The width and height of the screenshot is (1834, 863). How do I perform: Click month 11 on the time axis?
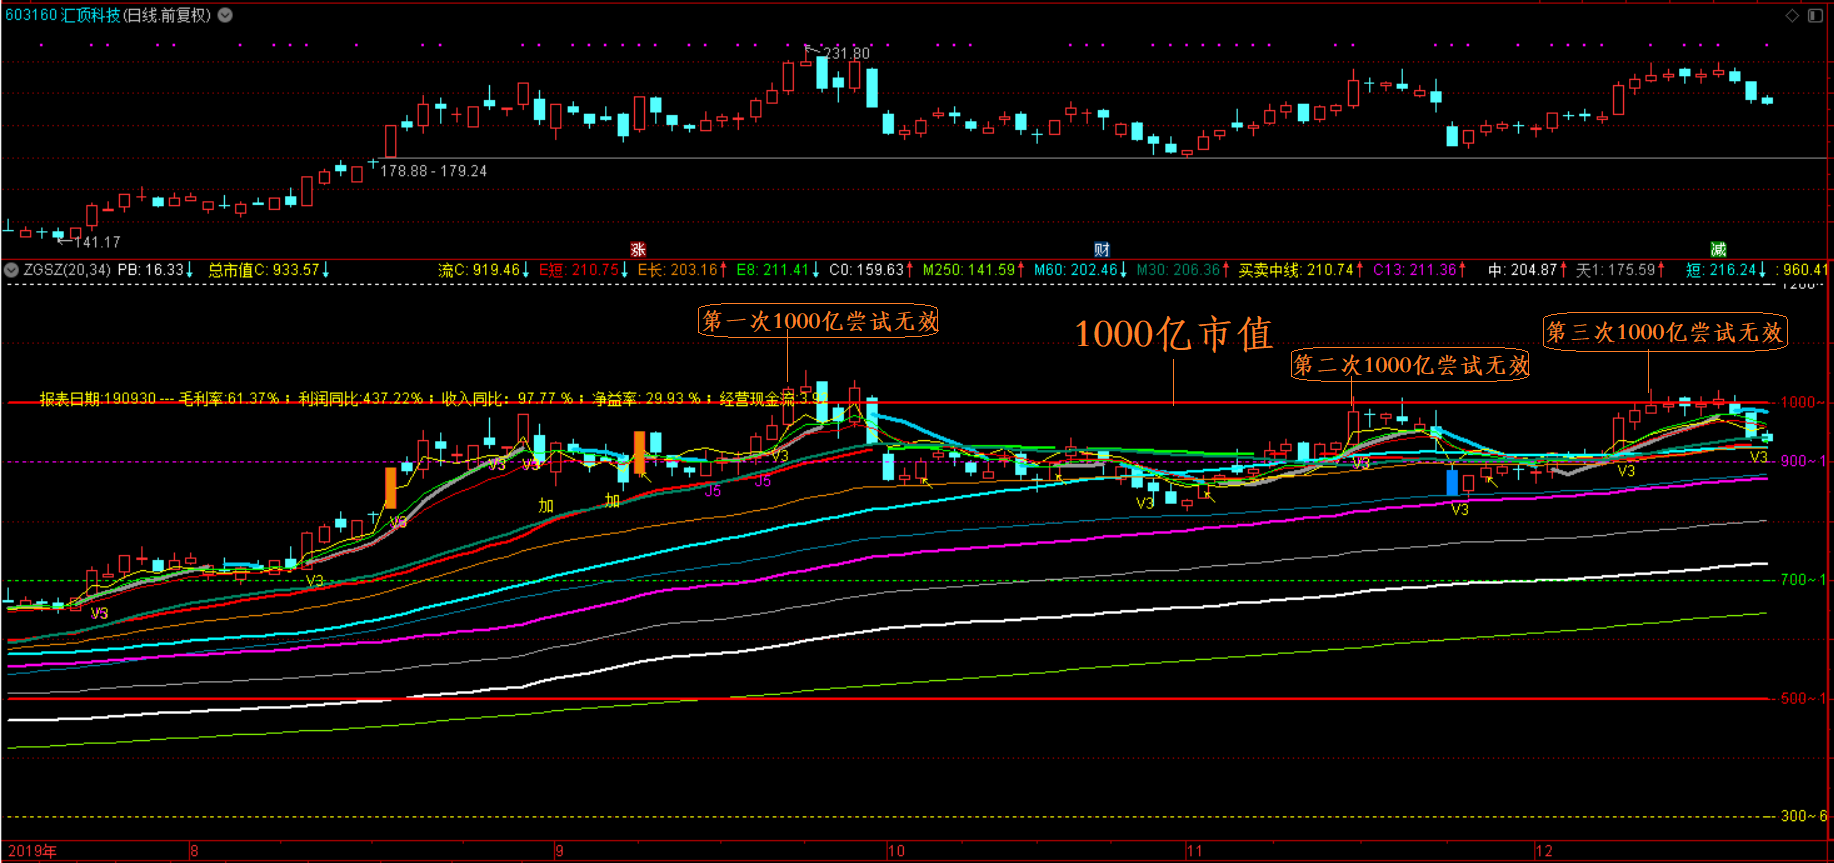(1194, 851)
